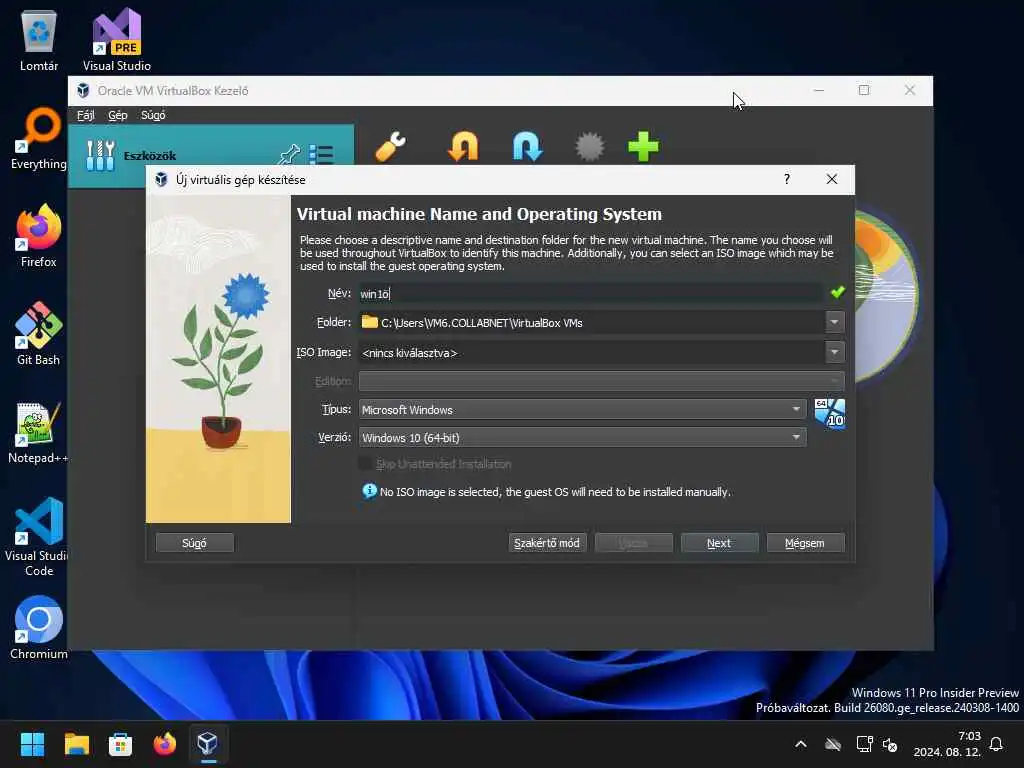Click the network tray icon
1024x768 pixels.
pyautogui.click(x=864, y=744)
